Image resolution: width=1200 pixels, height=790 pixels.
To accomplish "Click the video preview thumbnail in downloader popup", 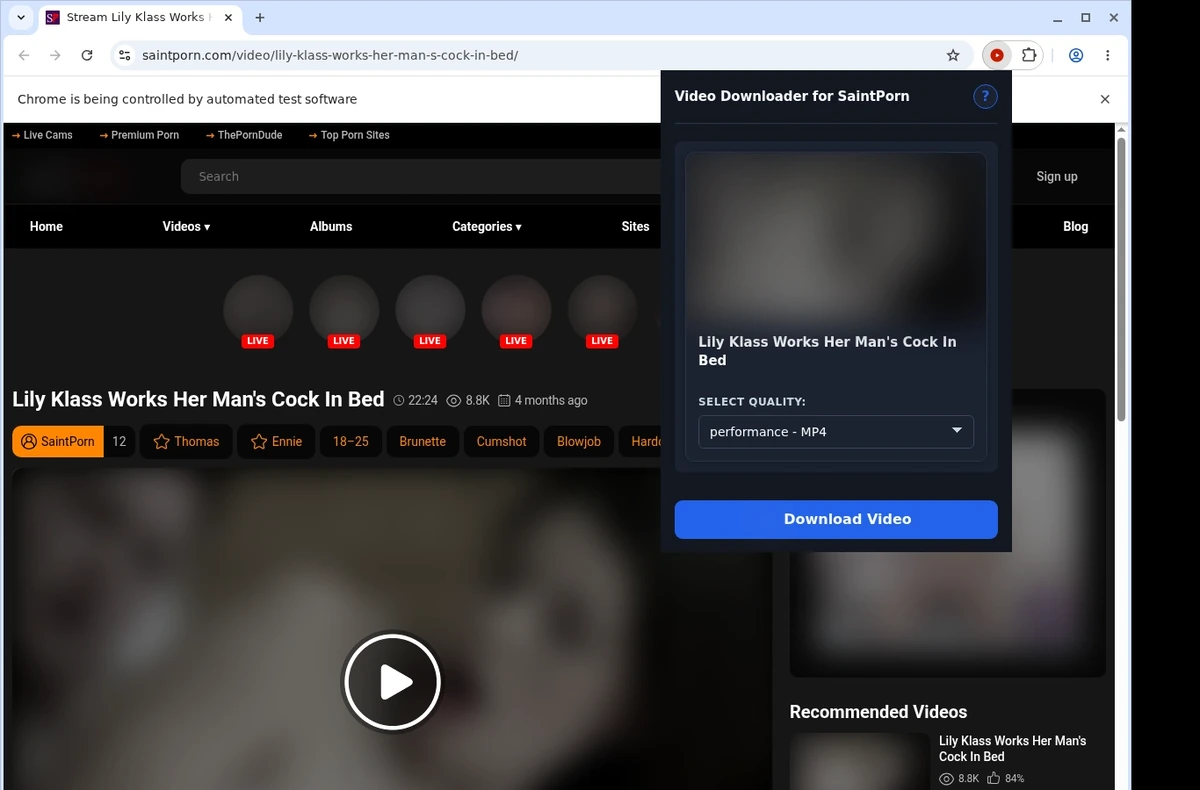I will (x=836, y=237).
